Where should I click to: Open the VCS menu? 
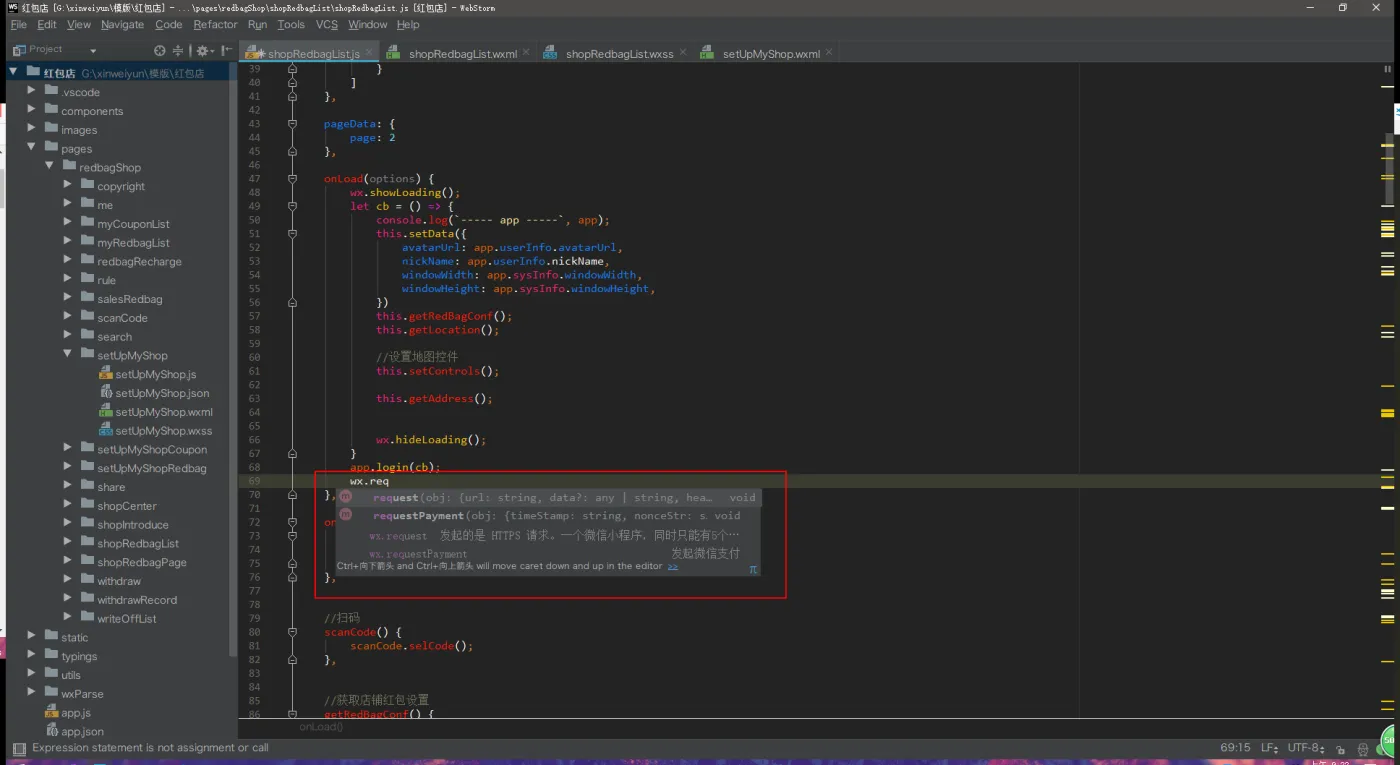click(327, 25)
